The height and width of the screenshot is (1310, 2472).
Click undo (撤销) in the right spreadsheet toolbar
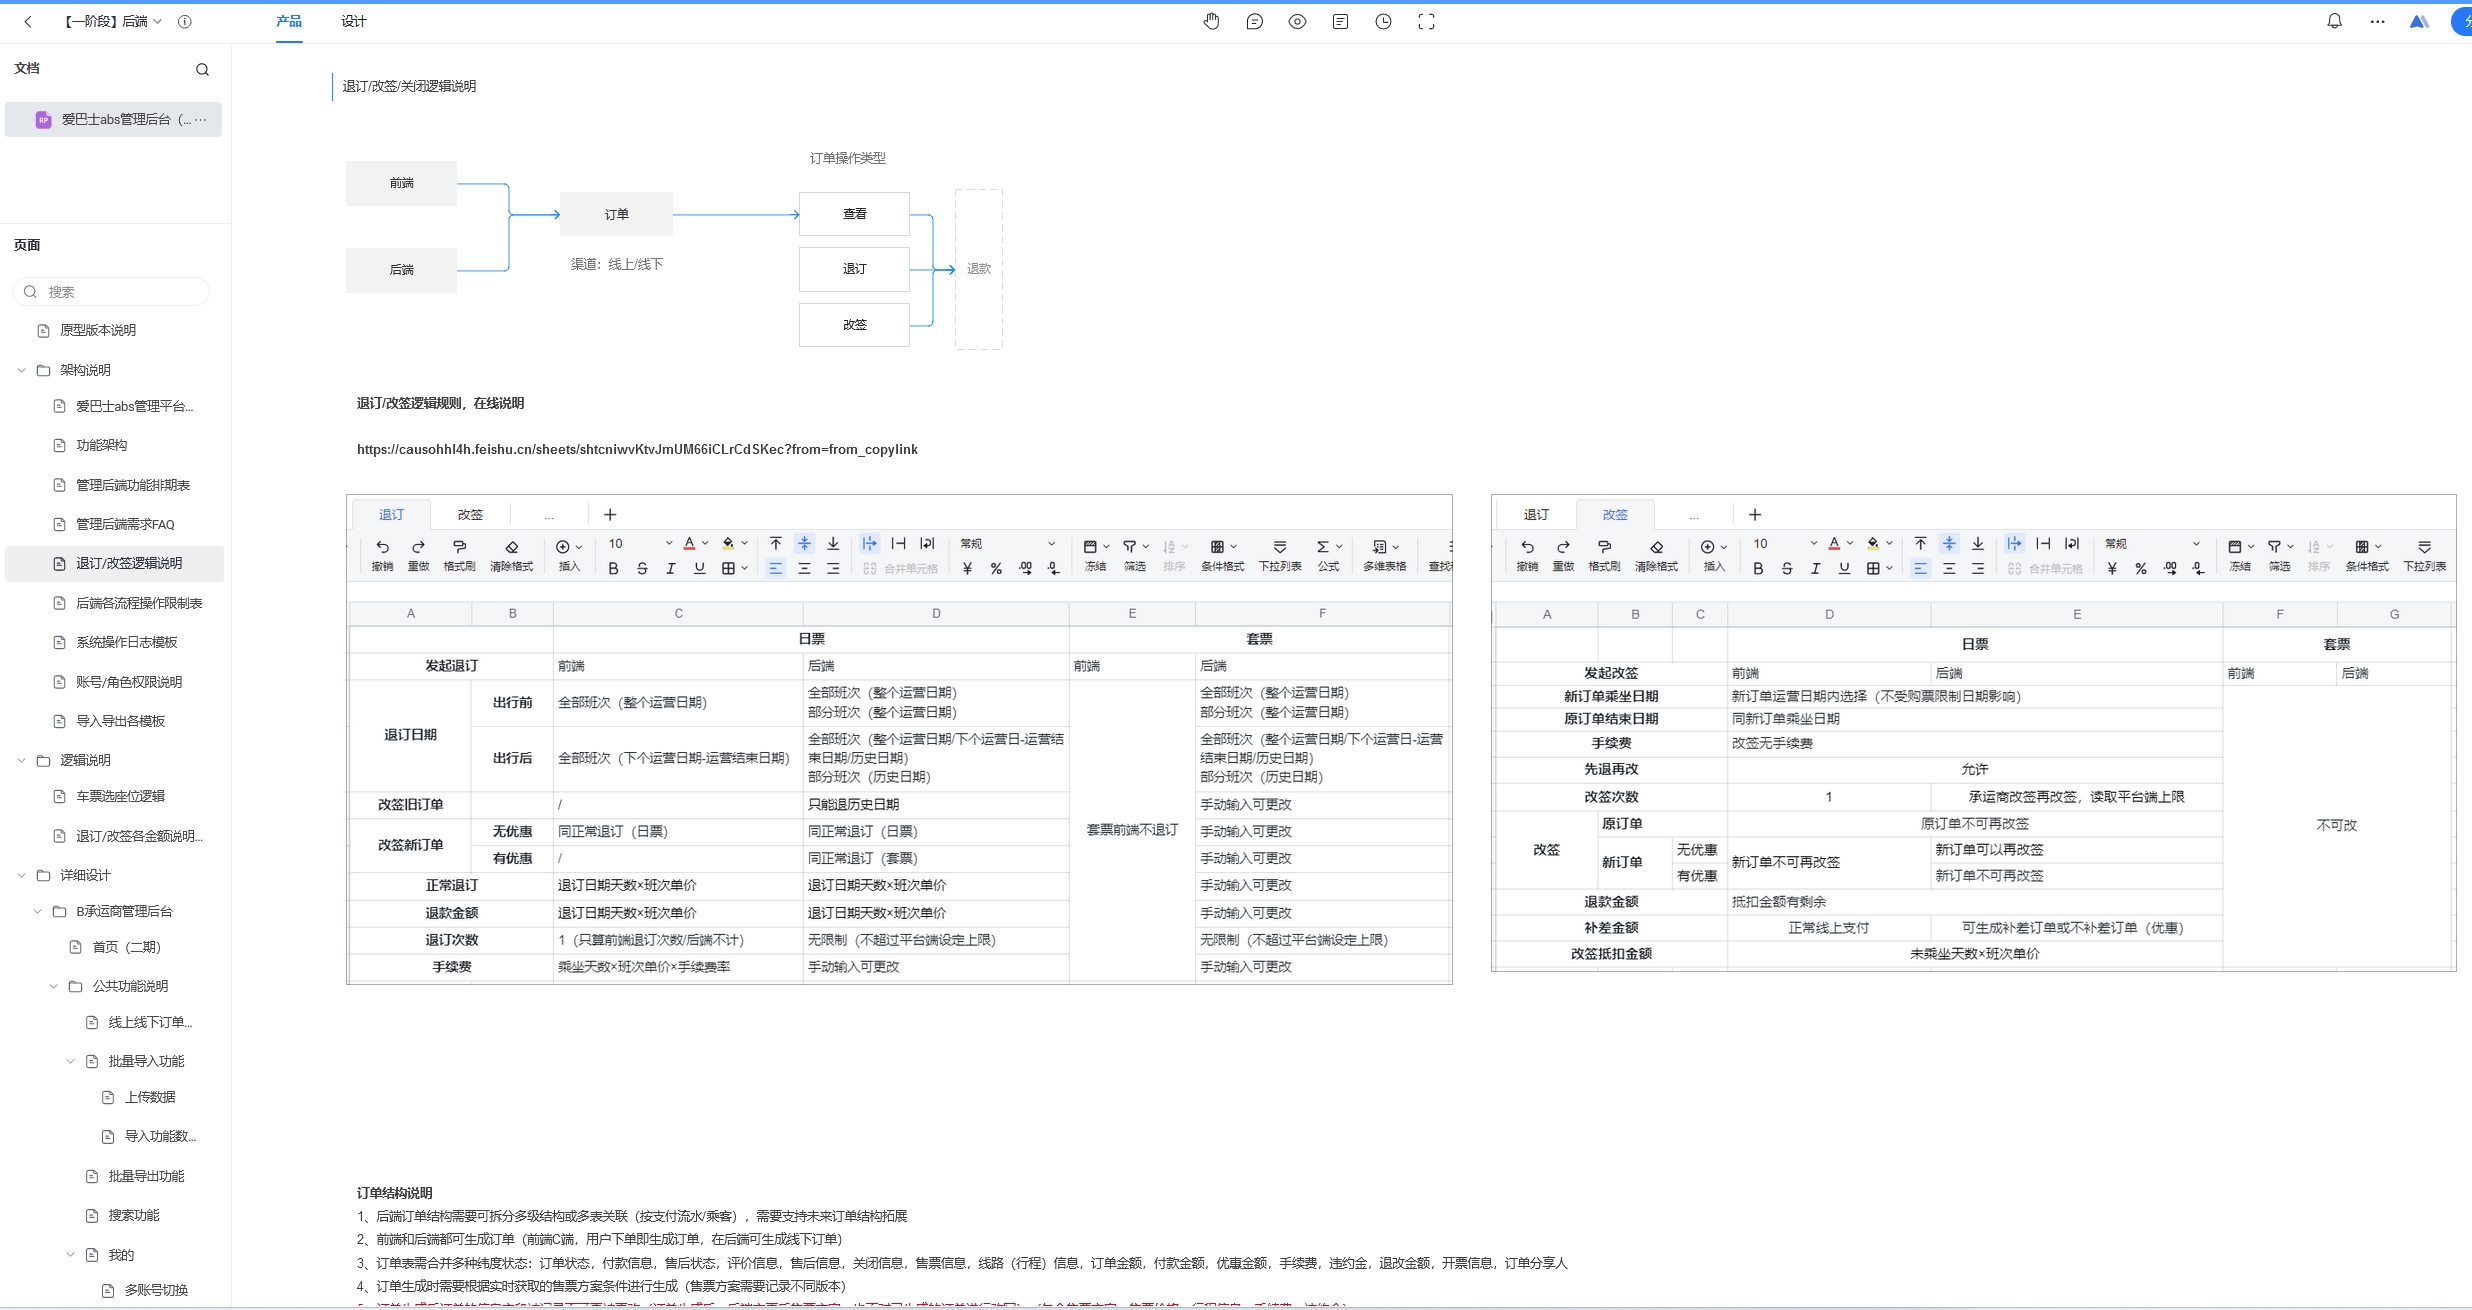[1527, 555]
